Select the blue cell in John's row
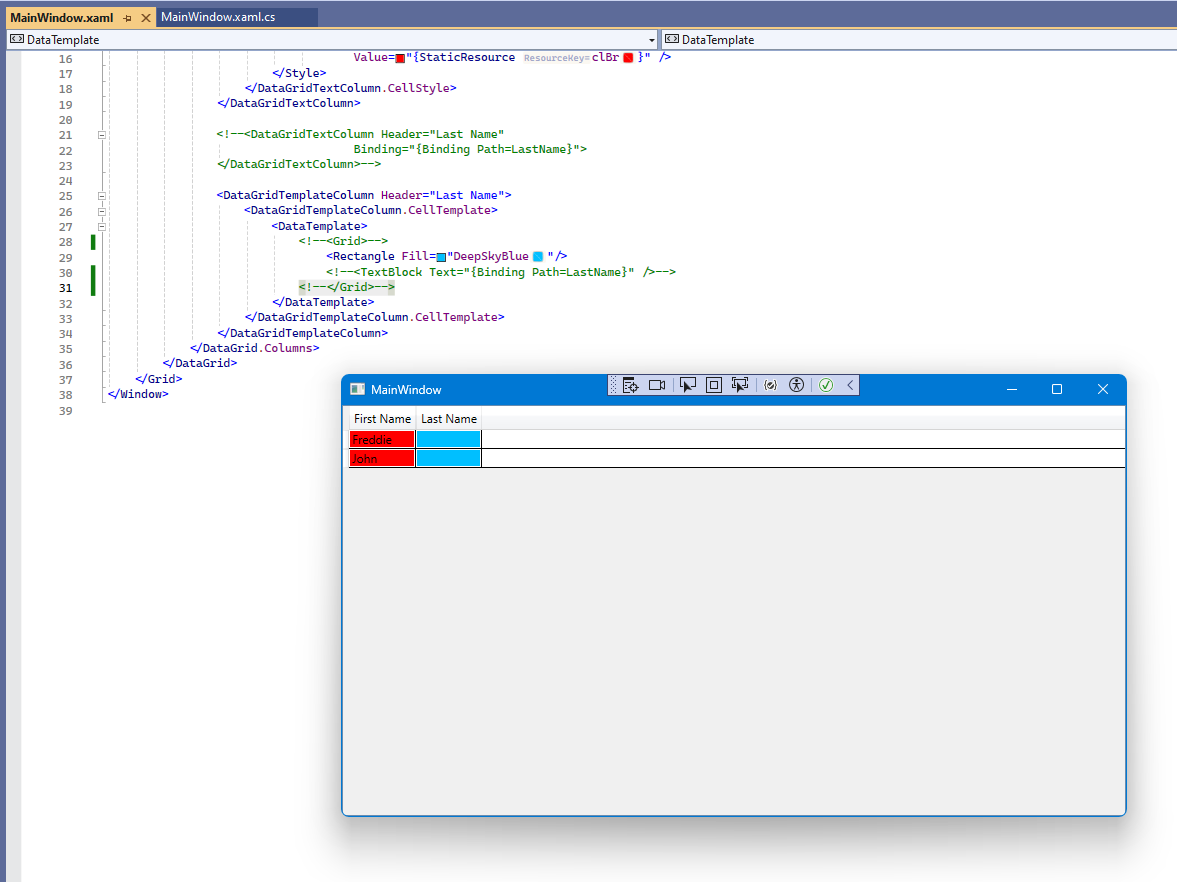Viewport: 1177px width, 882px height. 448,458
